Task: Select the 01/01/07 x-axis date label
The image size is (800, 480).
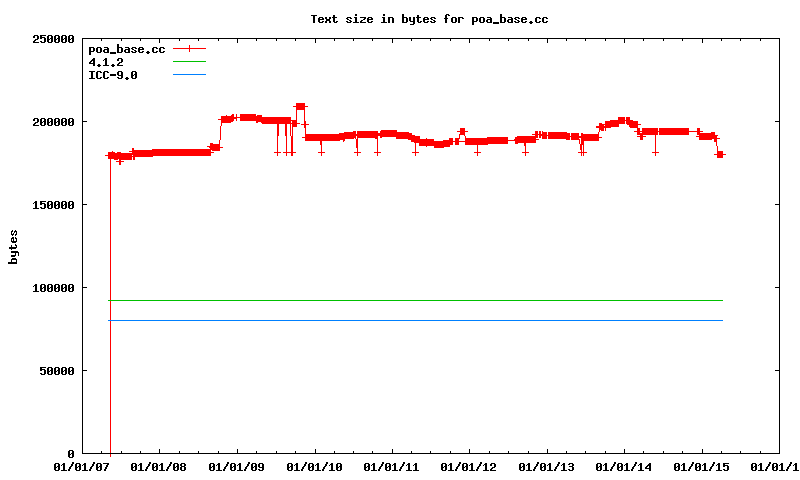Action: coord(82,466)
